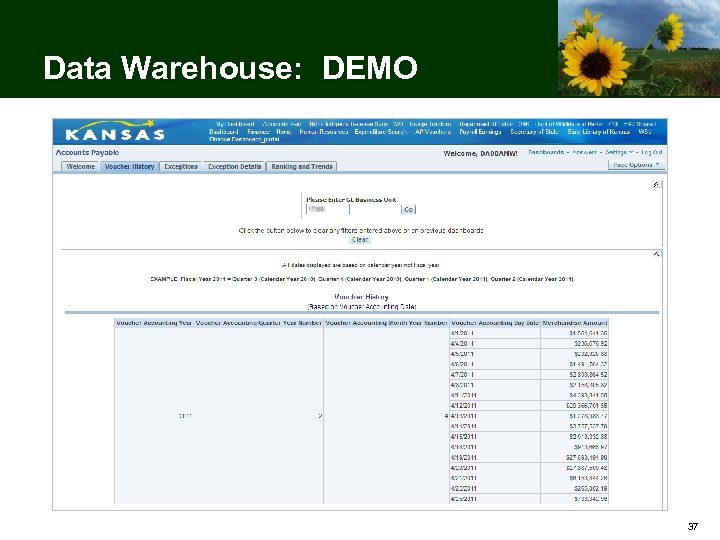Click the Voucher Accounting Year column header
Image resolution: width=720 pixels, height=540 pixels.
click(154, 323)
